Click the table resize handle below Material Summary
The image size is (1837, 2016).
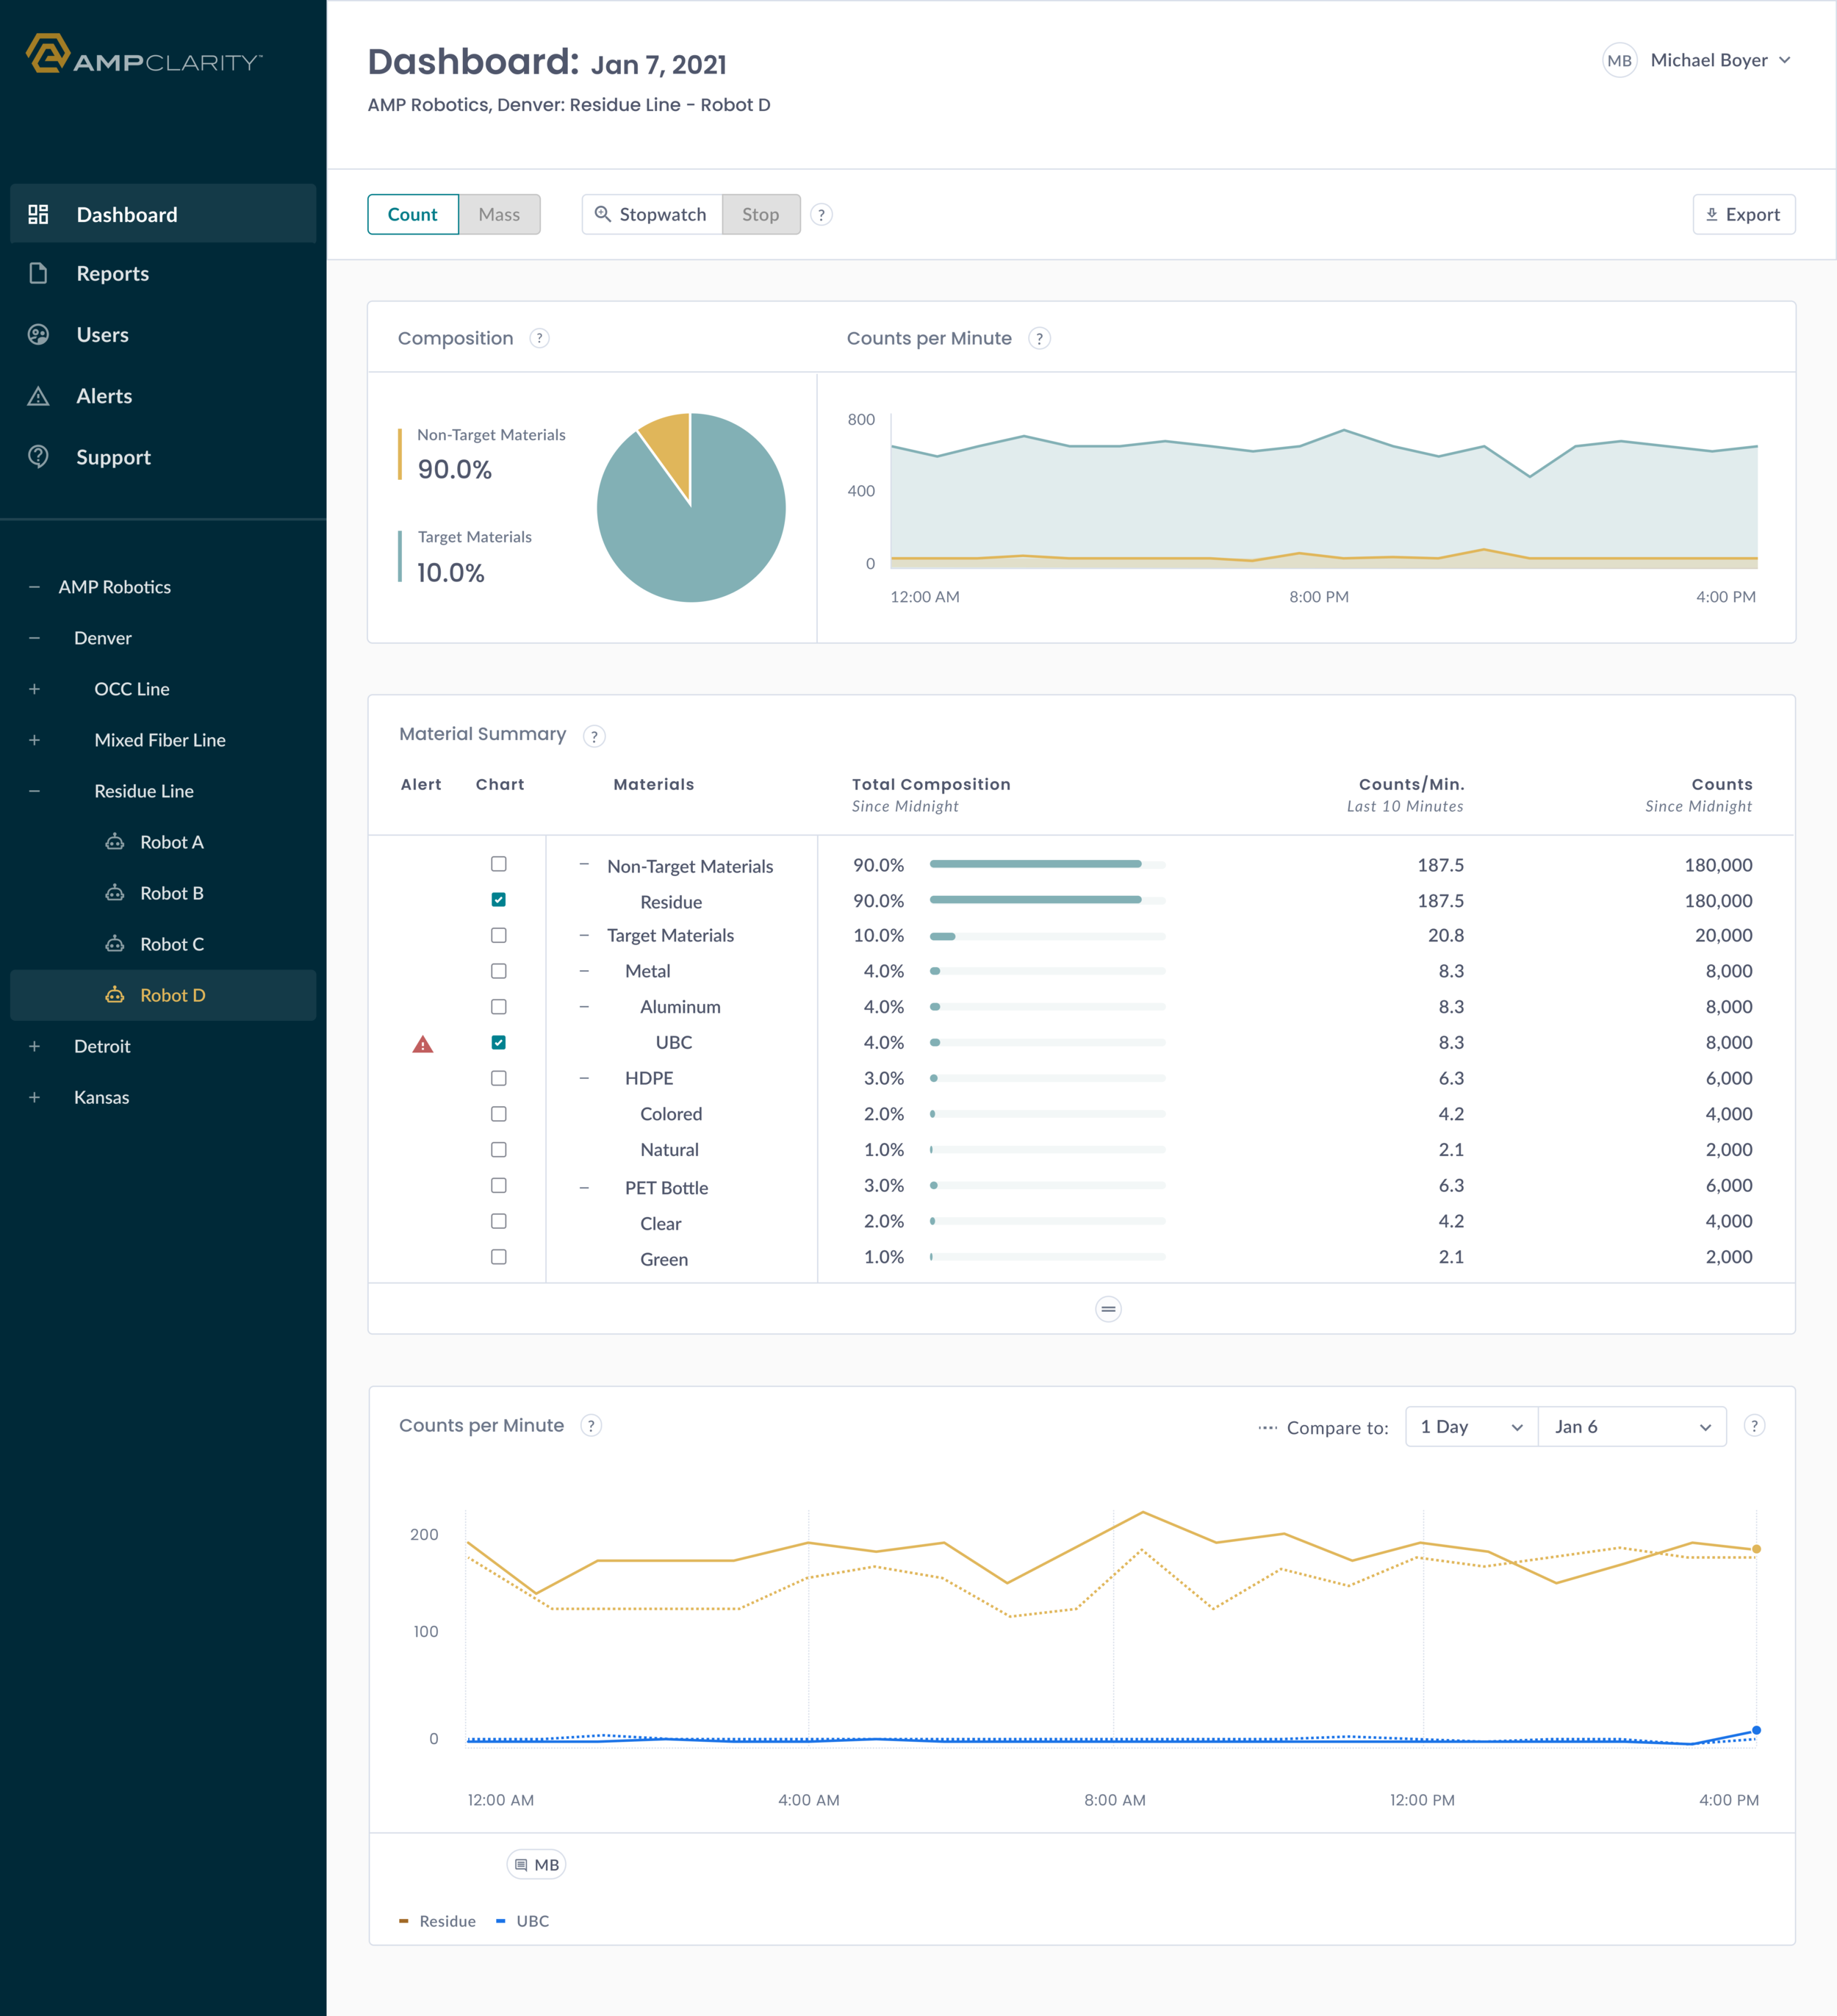coord(1108,1309)
